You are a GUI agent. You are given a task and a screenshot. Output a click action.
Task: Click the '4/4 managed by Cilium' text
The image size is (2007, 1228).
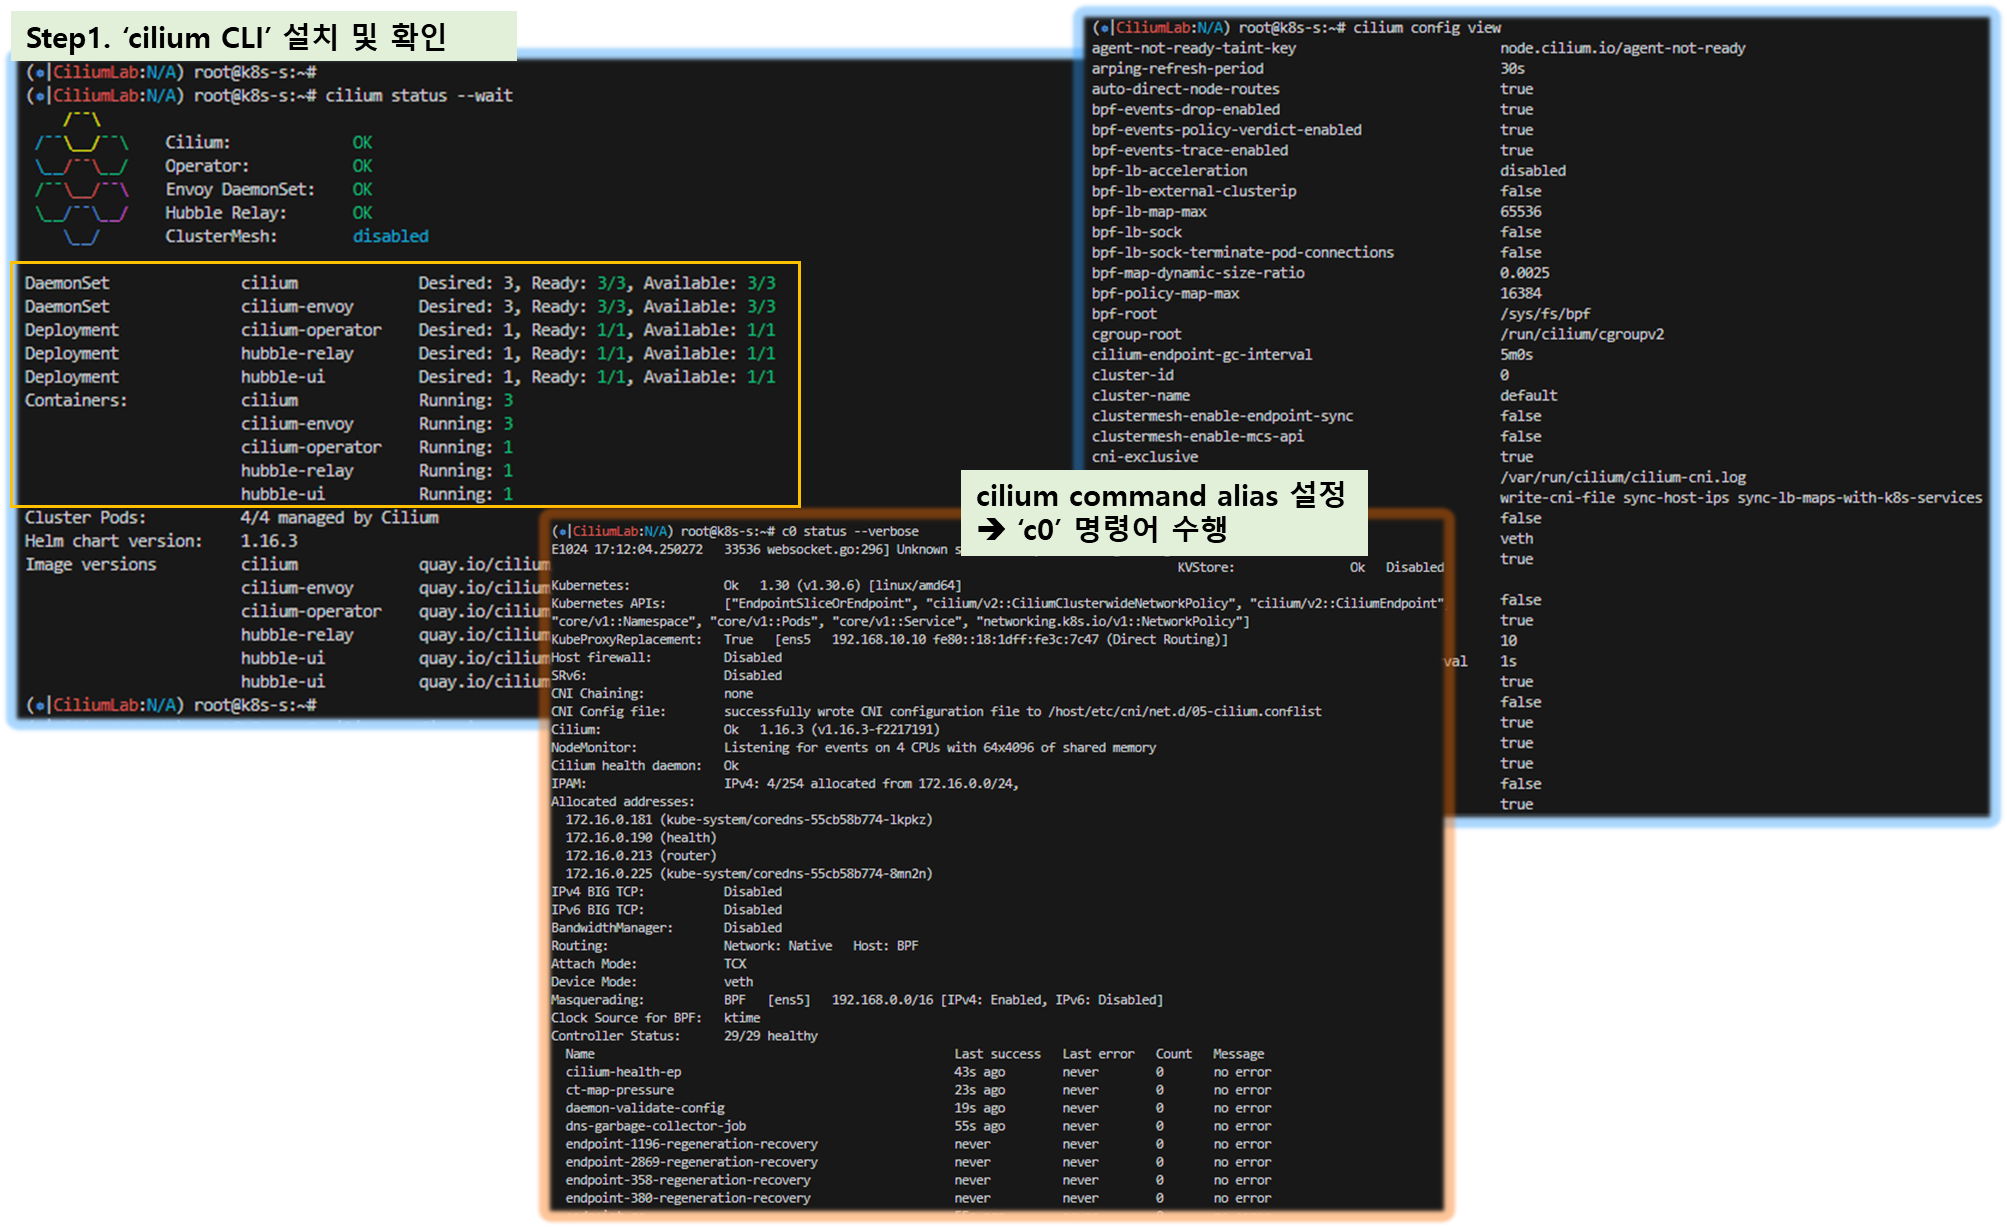point(339,518)
